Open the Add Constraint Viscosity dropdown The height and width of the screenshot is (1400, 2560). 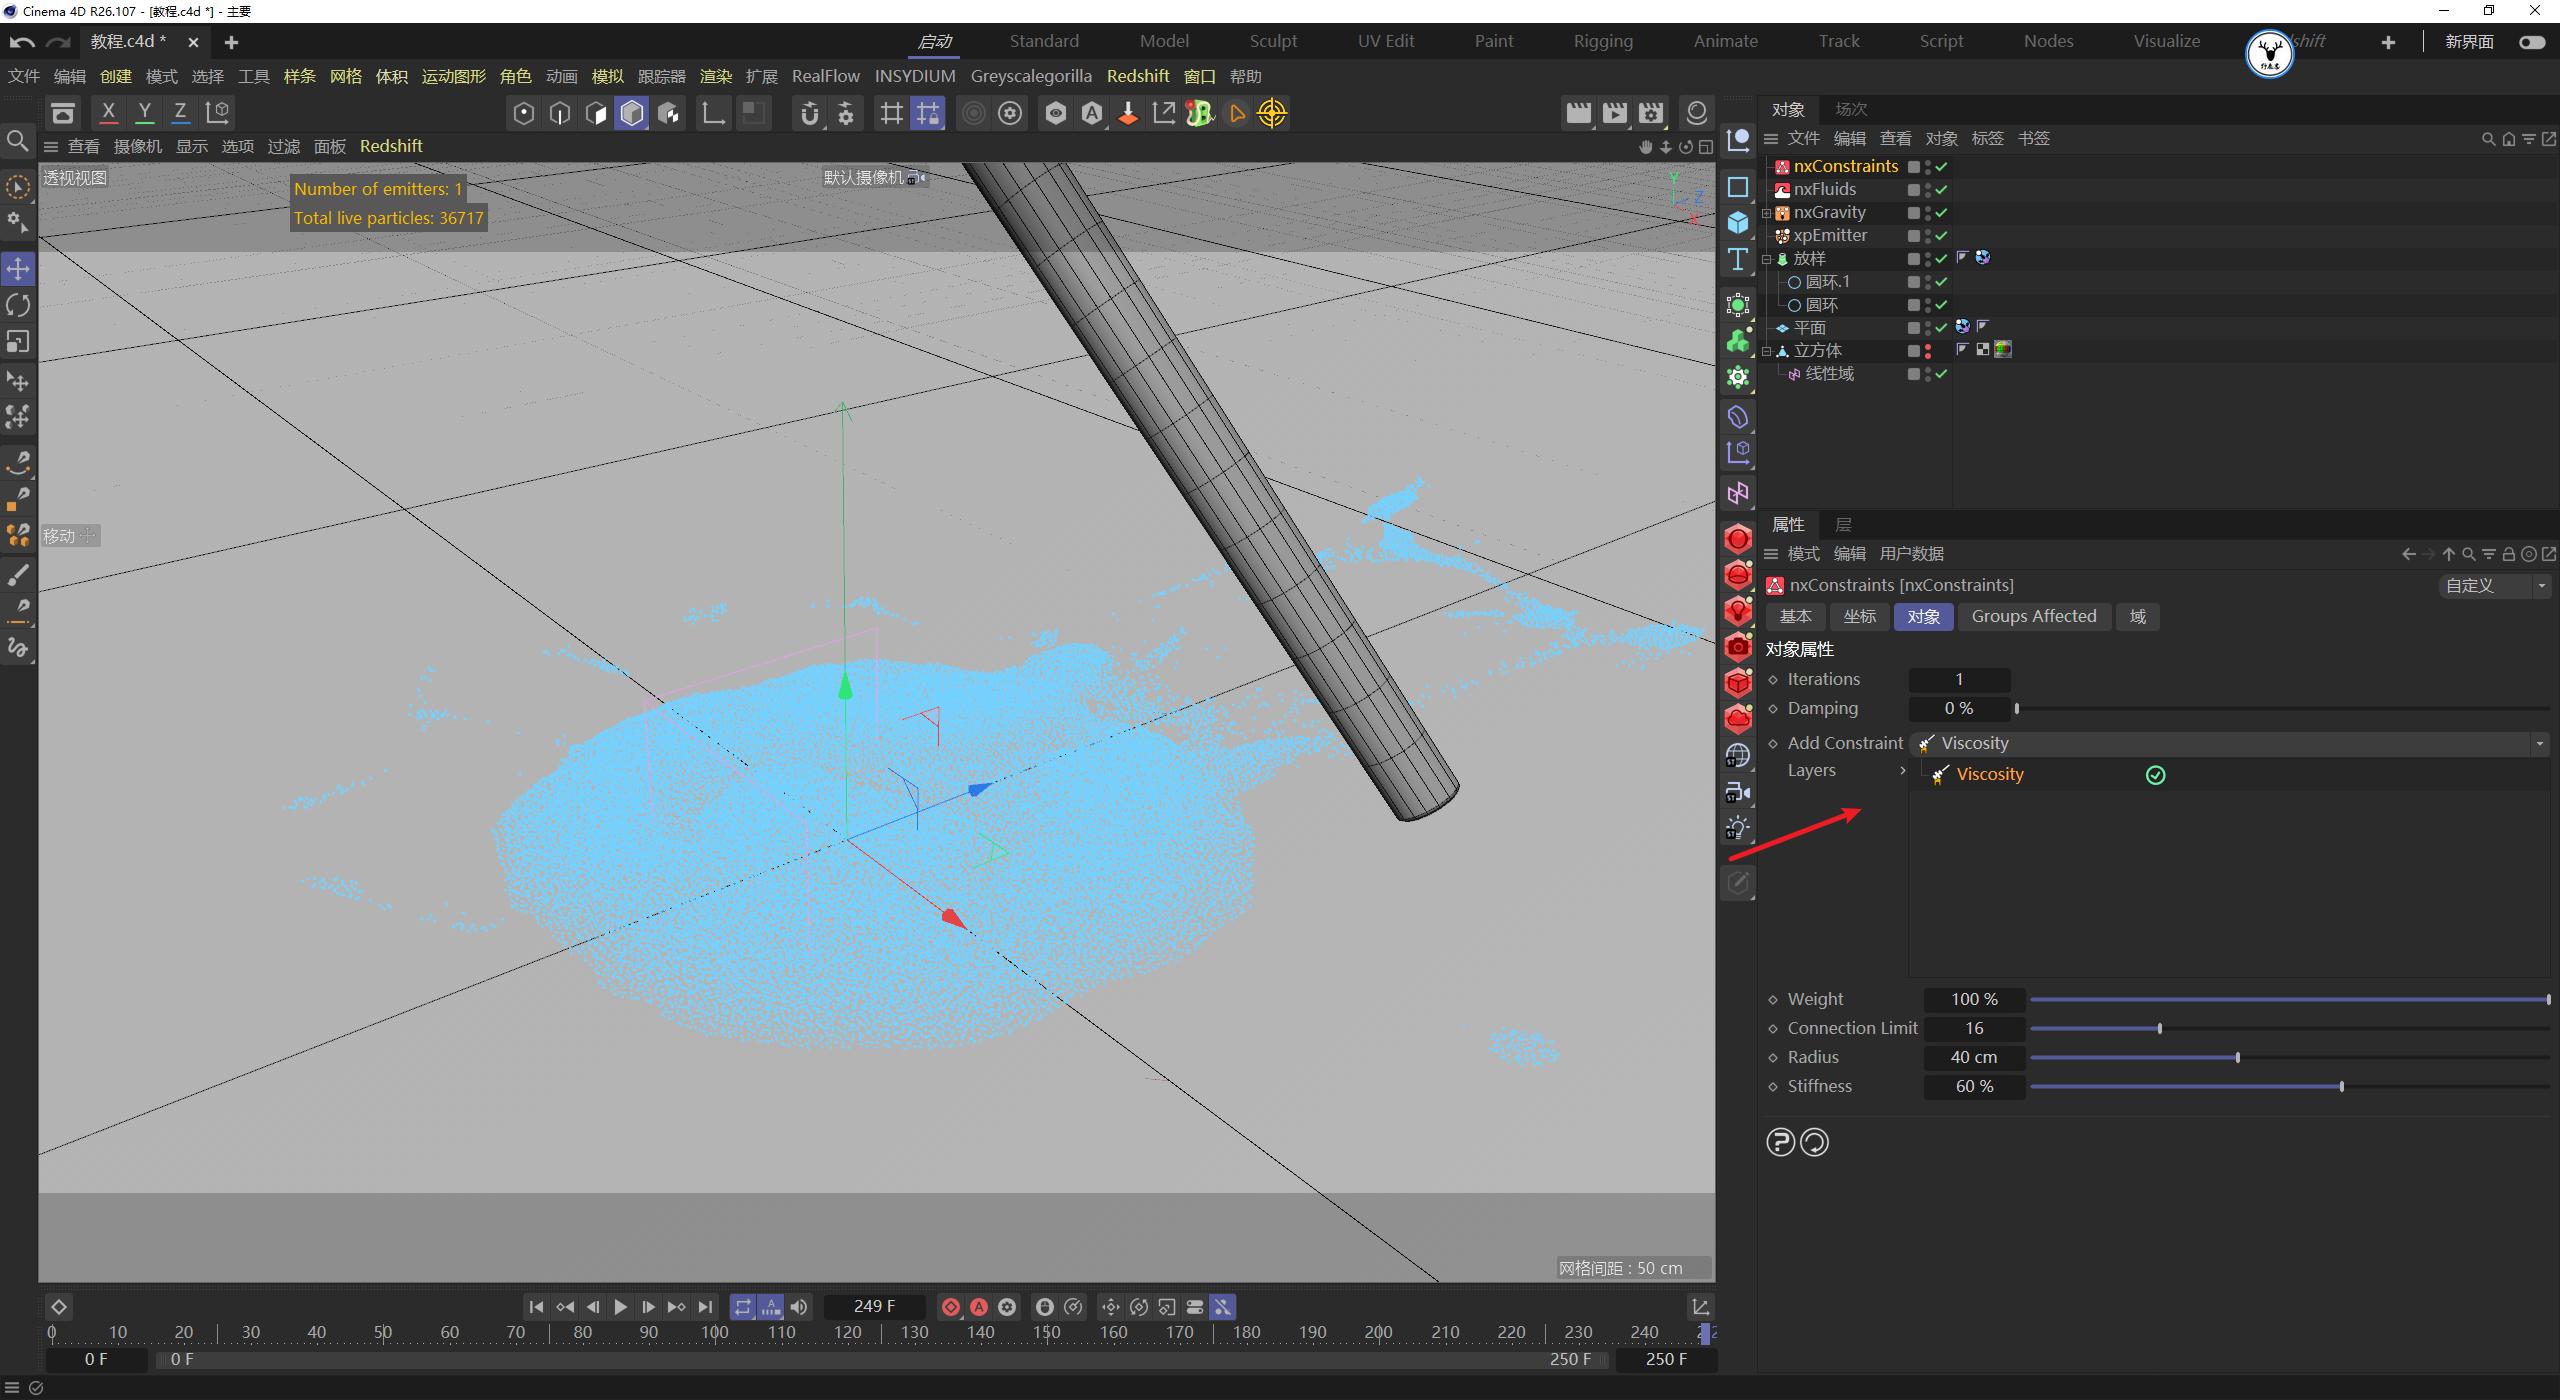[2539, 743]
